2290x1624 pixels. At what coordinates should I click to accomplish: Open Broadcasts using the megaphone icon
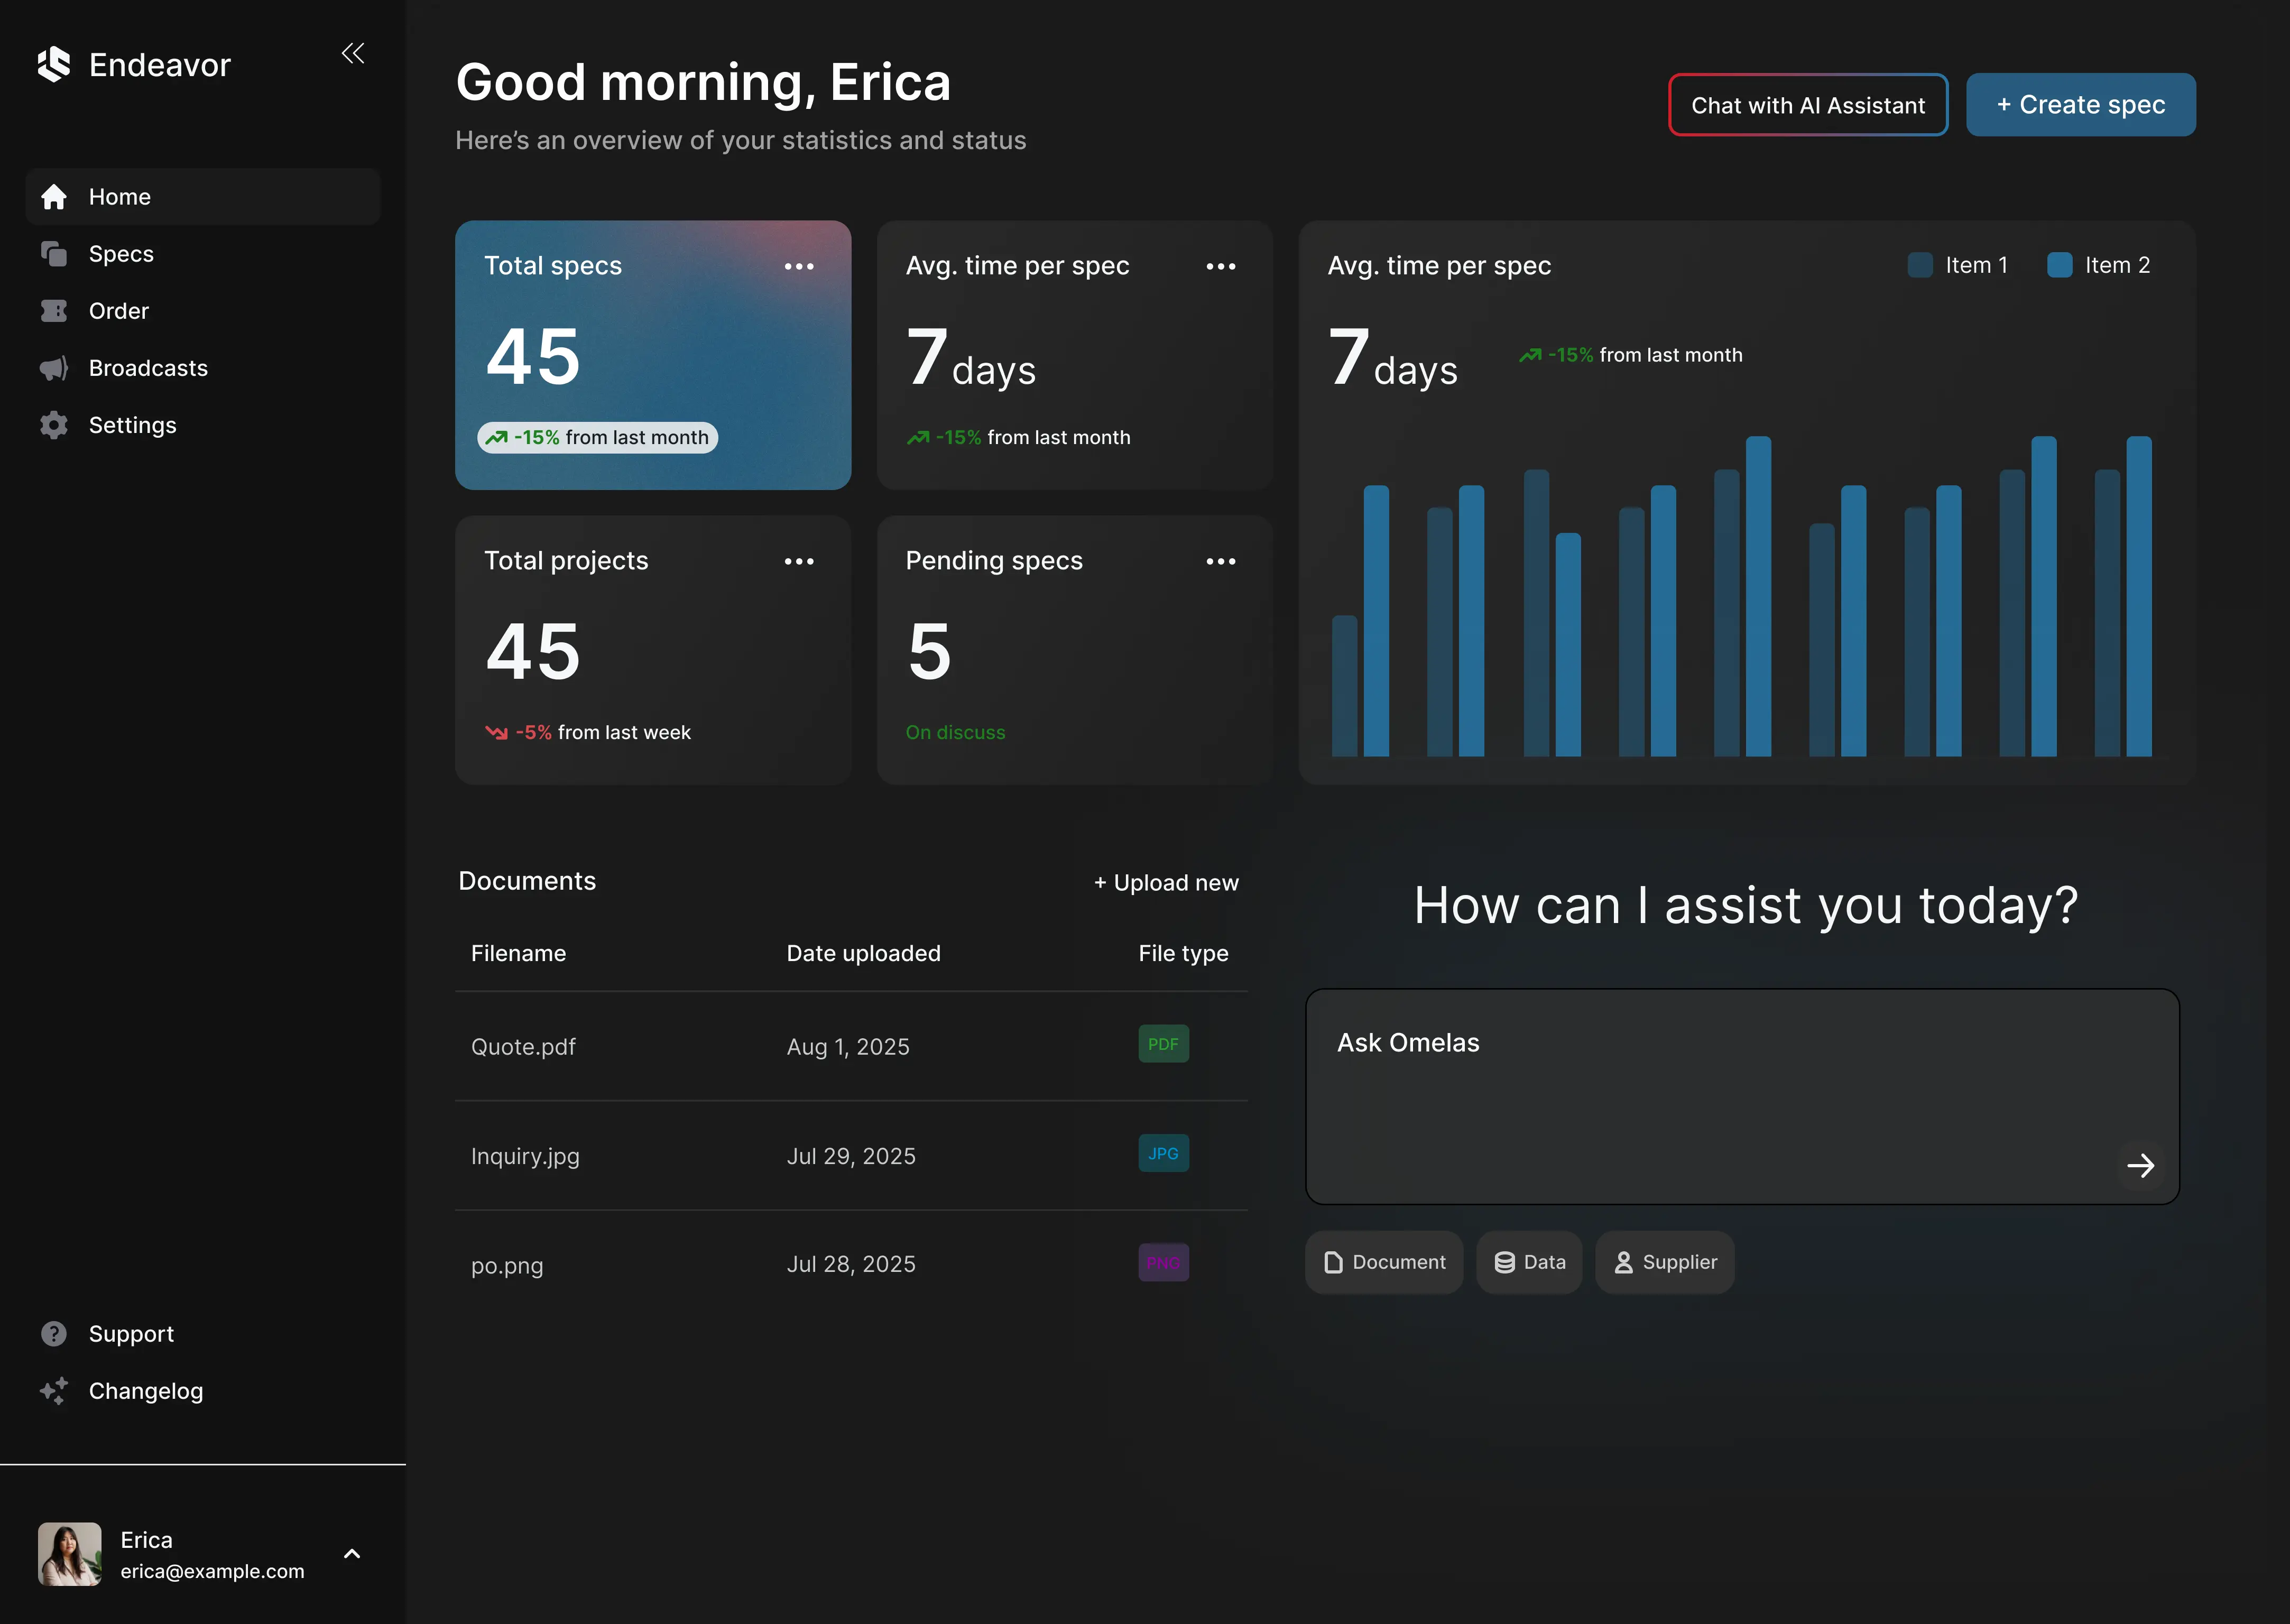point(53,367)
